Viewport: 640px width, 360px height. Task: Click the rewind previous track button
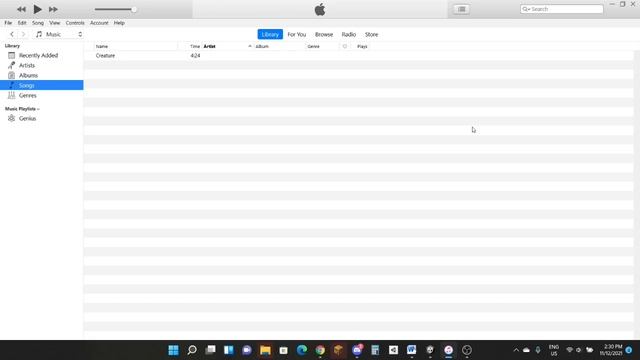pos(21,9)
